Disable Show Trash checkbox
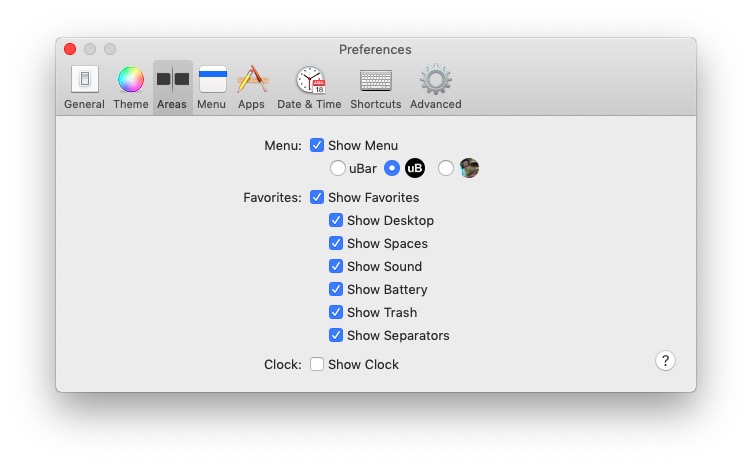 coord(336,312)
